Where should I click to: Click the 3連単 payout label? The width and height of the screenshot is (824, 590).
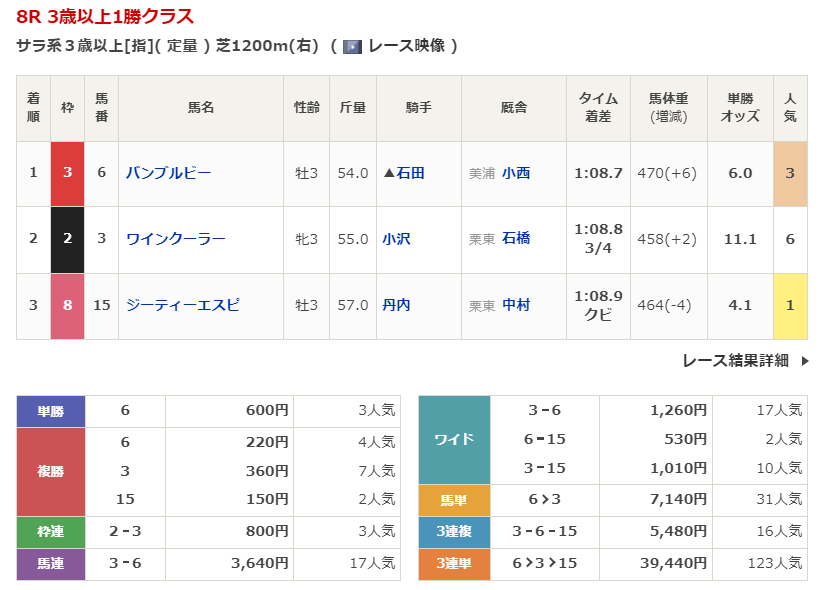pos(454,564)
